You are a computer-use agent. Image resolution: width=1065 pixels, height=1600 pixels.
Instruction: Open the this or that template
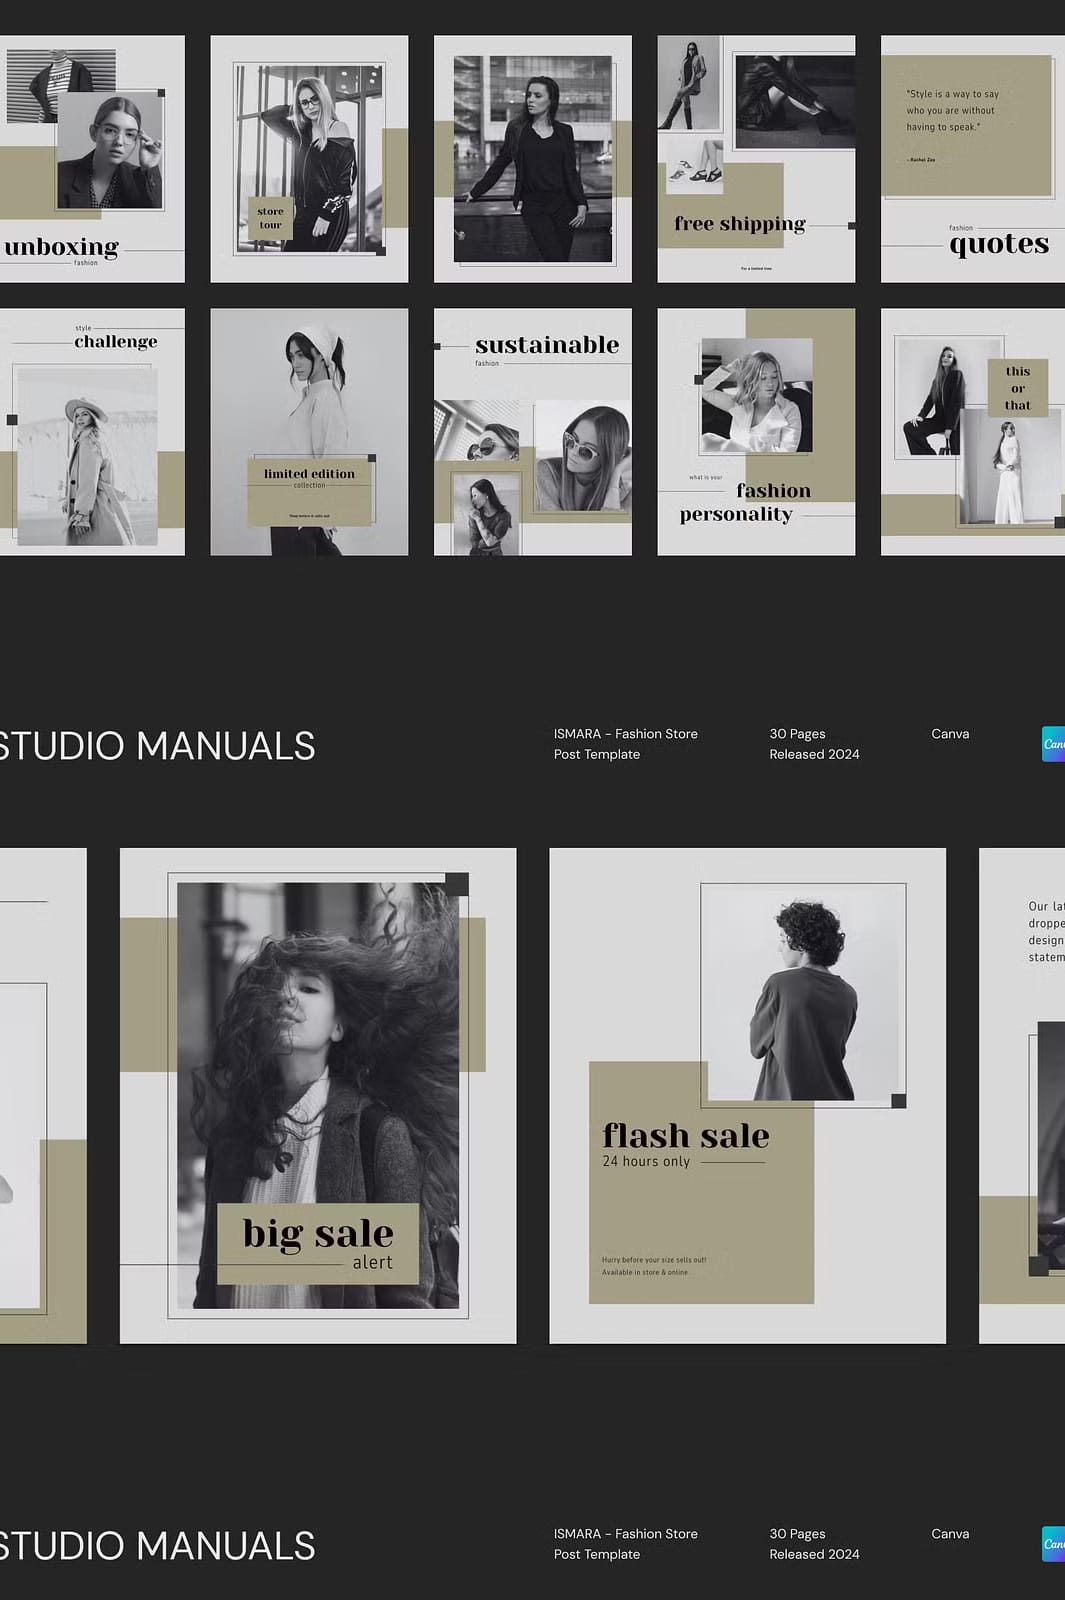(x=973, y=432)
